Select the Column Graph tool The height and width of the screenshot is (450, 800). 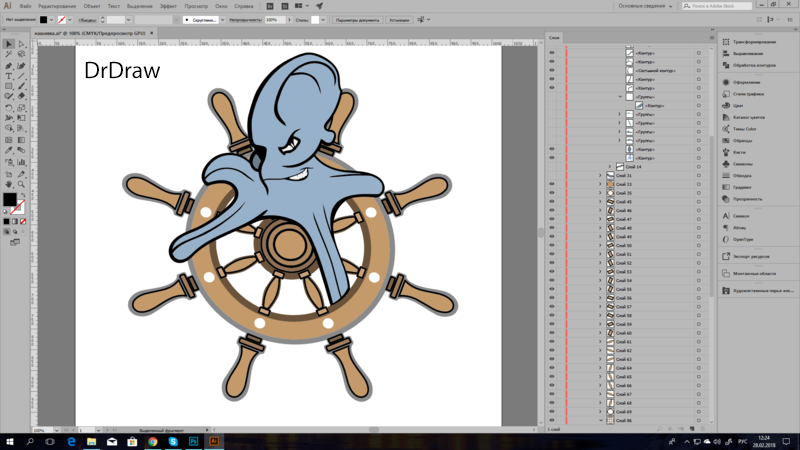[21, 162]
